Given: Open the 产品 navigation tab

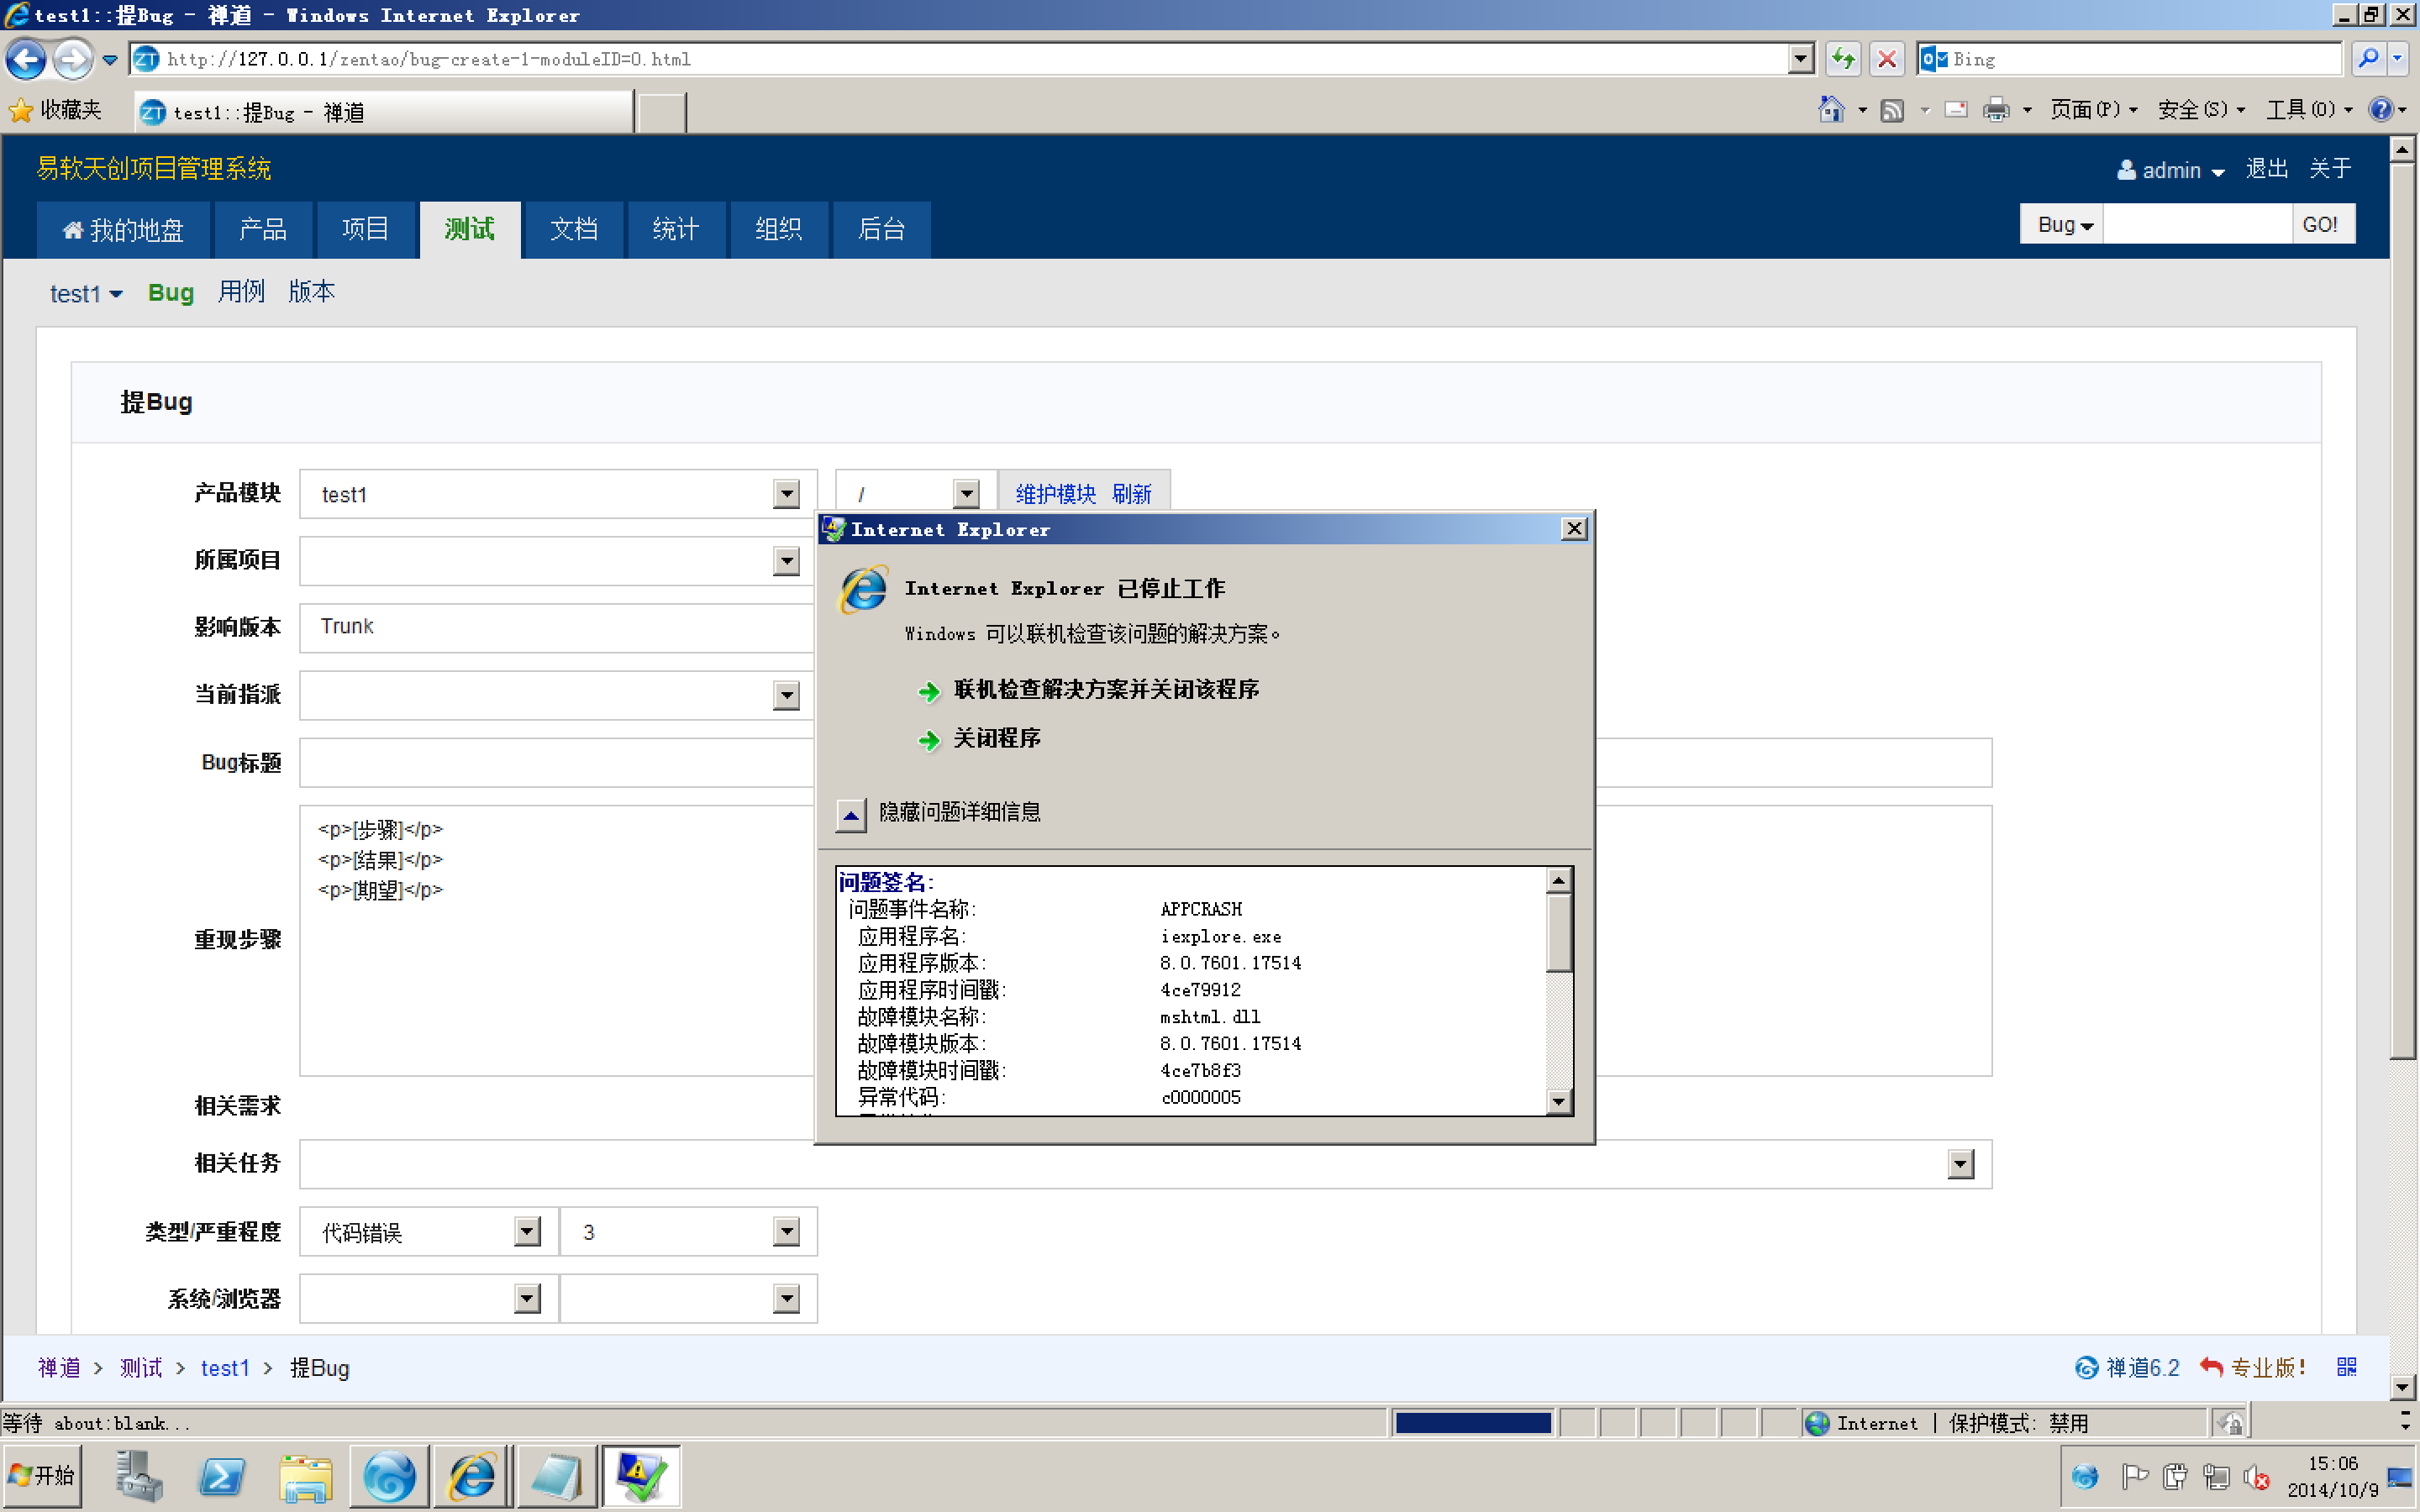Looking at the screenshot, I should (262, 229).
